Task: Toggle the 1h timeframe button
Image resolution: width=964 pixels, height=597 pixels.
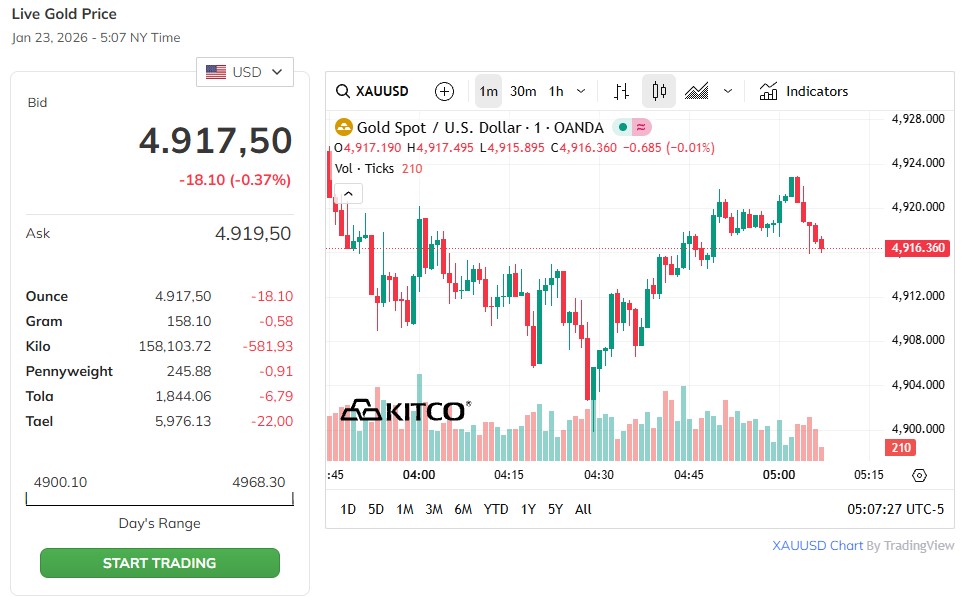Action: point(556,91)
